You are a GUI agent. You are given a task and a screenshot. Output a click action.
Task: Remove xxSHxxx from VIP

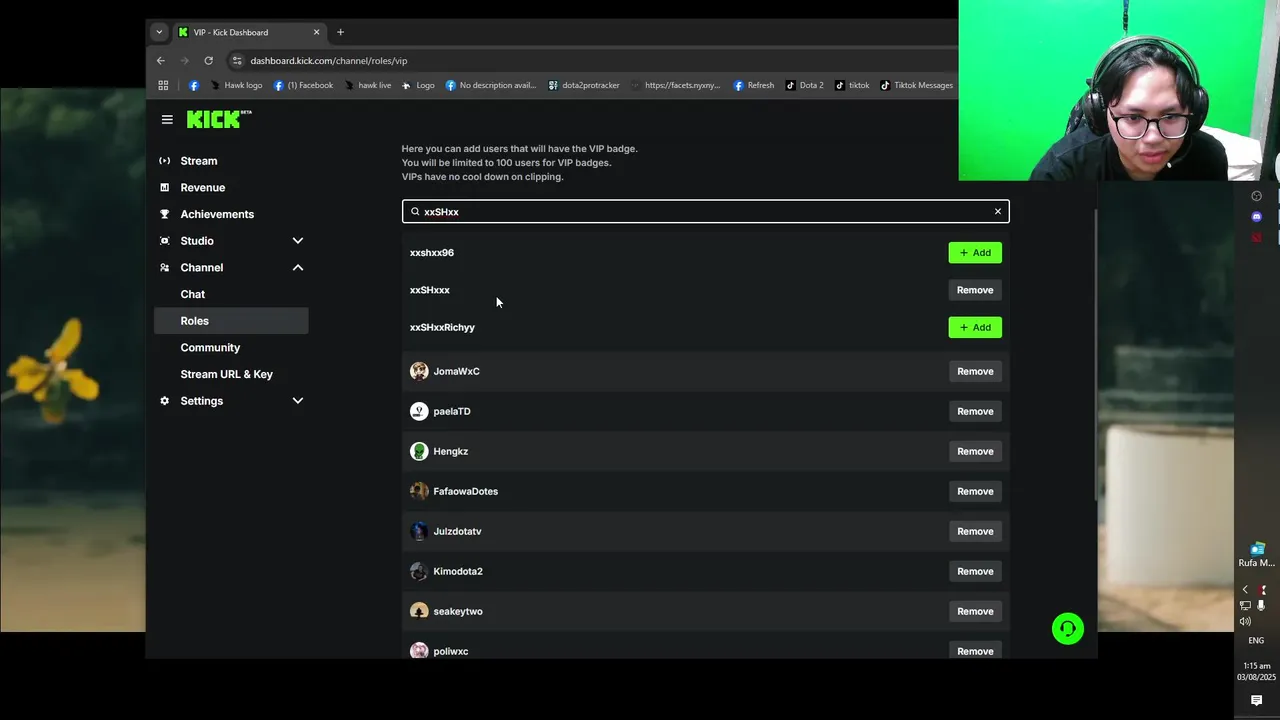(975, 290)
